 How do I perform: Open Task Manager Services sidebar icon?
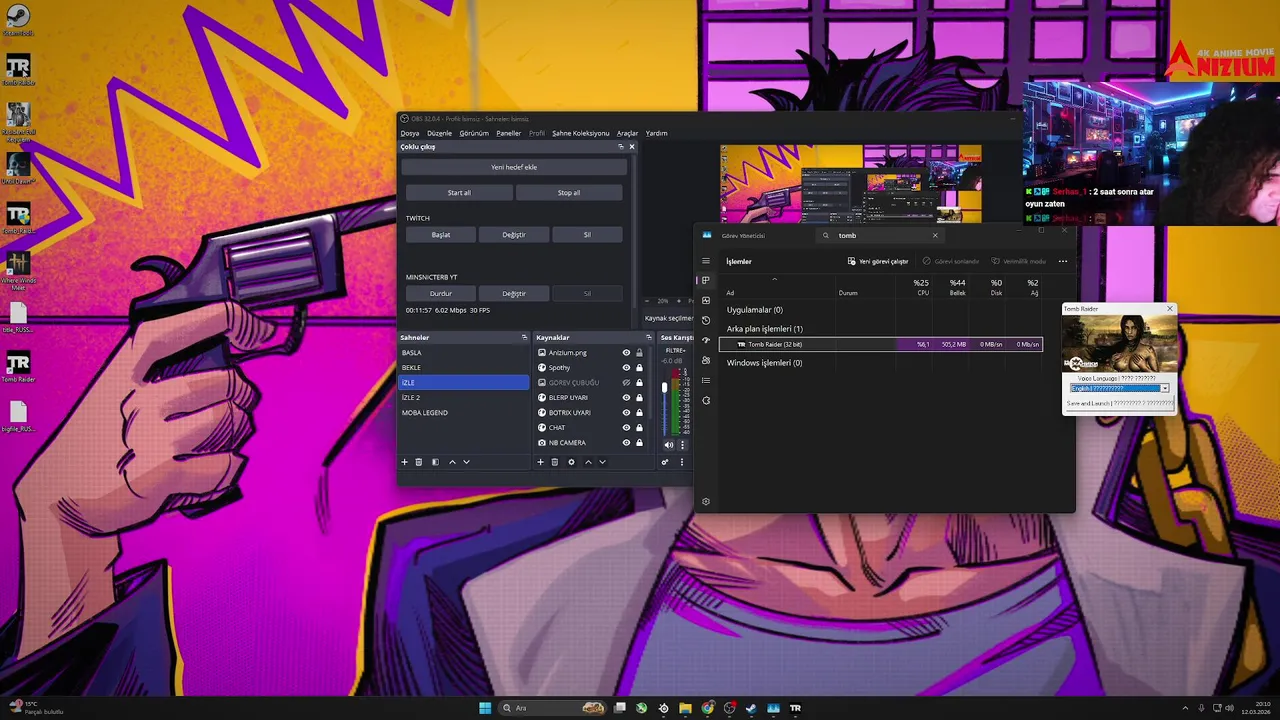[706, 400]
